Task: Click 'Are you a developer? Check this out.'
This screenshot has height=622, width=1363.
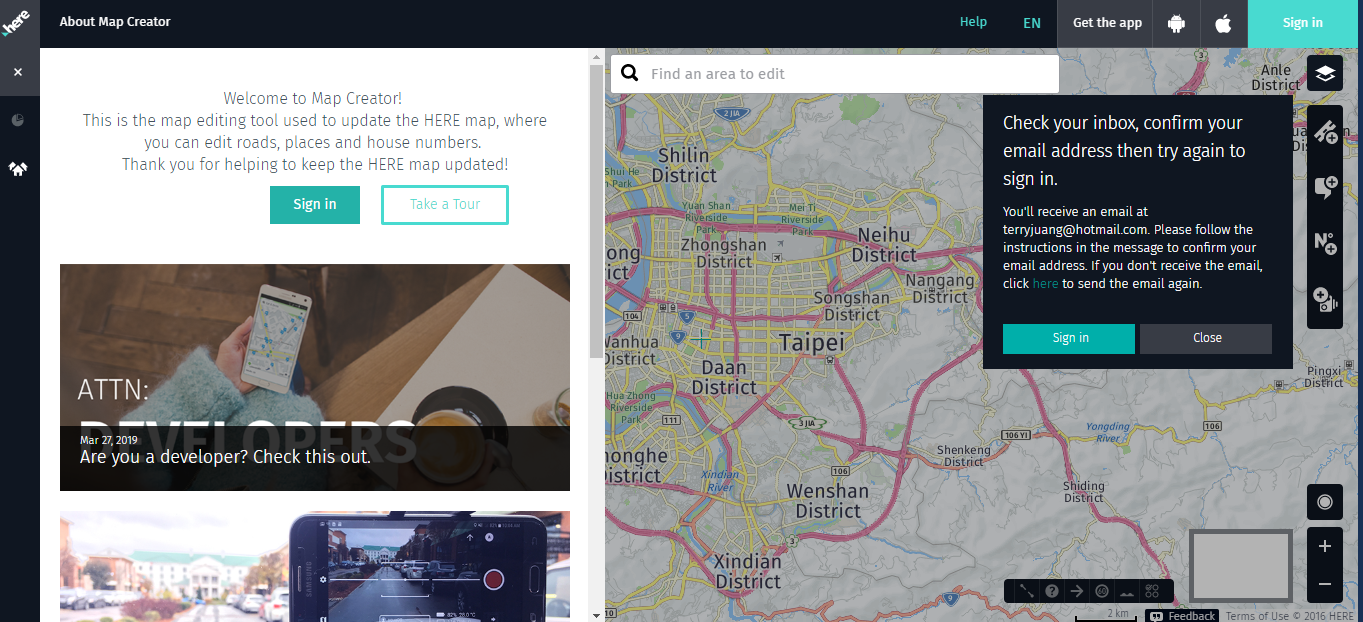Action: pos(225,457)
